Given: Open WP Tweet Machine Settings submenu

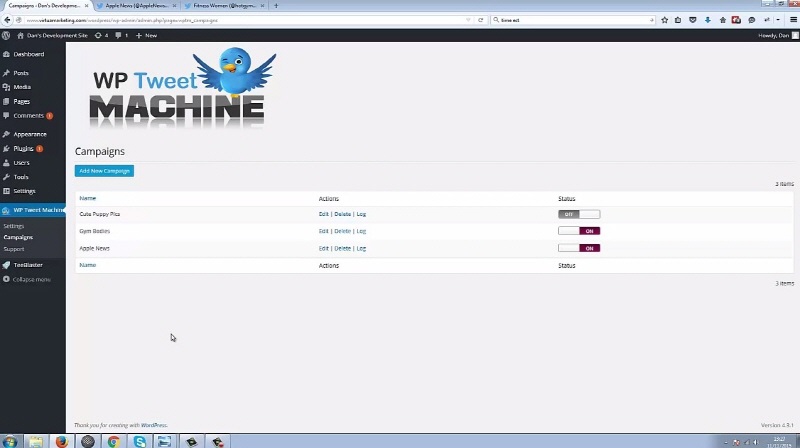Looking at the screenshot, I should pos(14,226).
